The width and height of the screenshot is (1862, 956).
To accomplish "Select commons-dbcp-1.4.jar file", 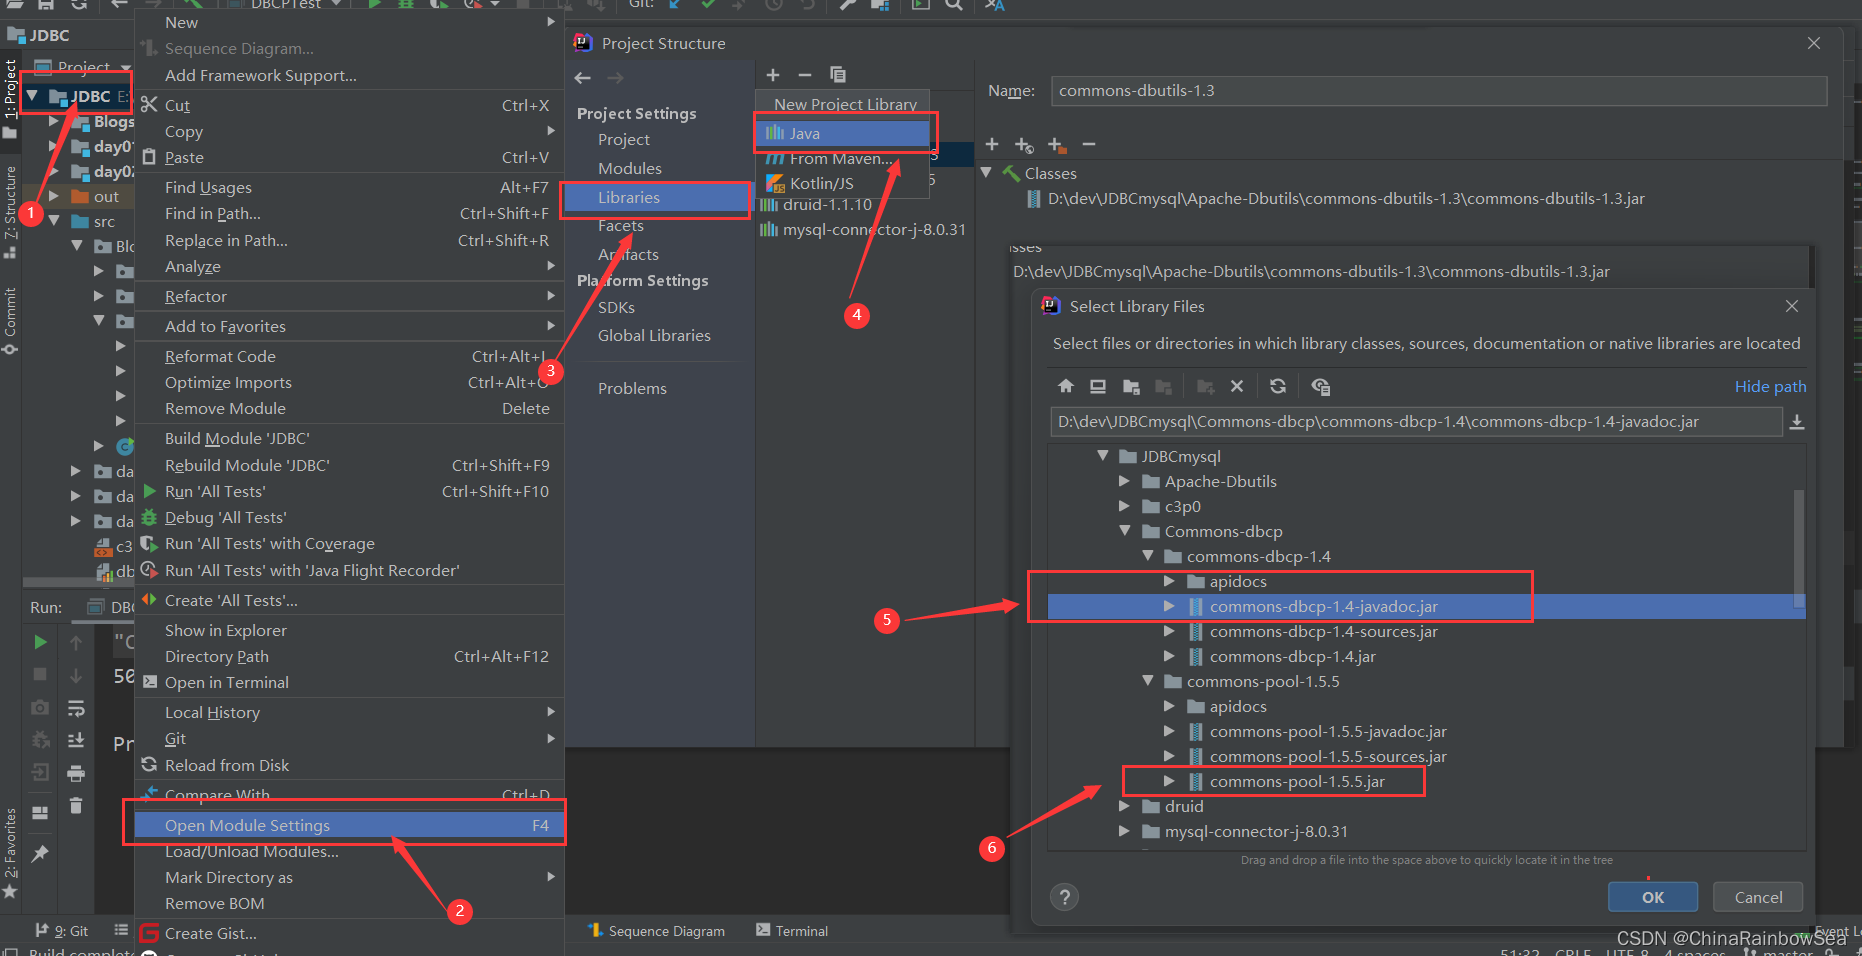I will click(x=1293, y=656).
